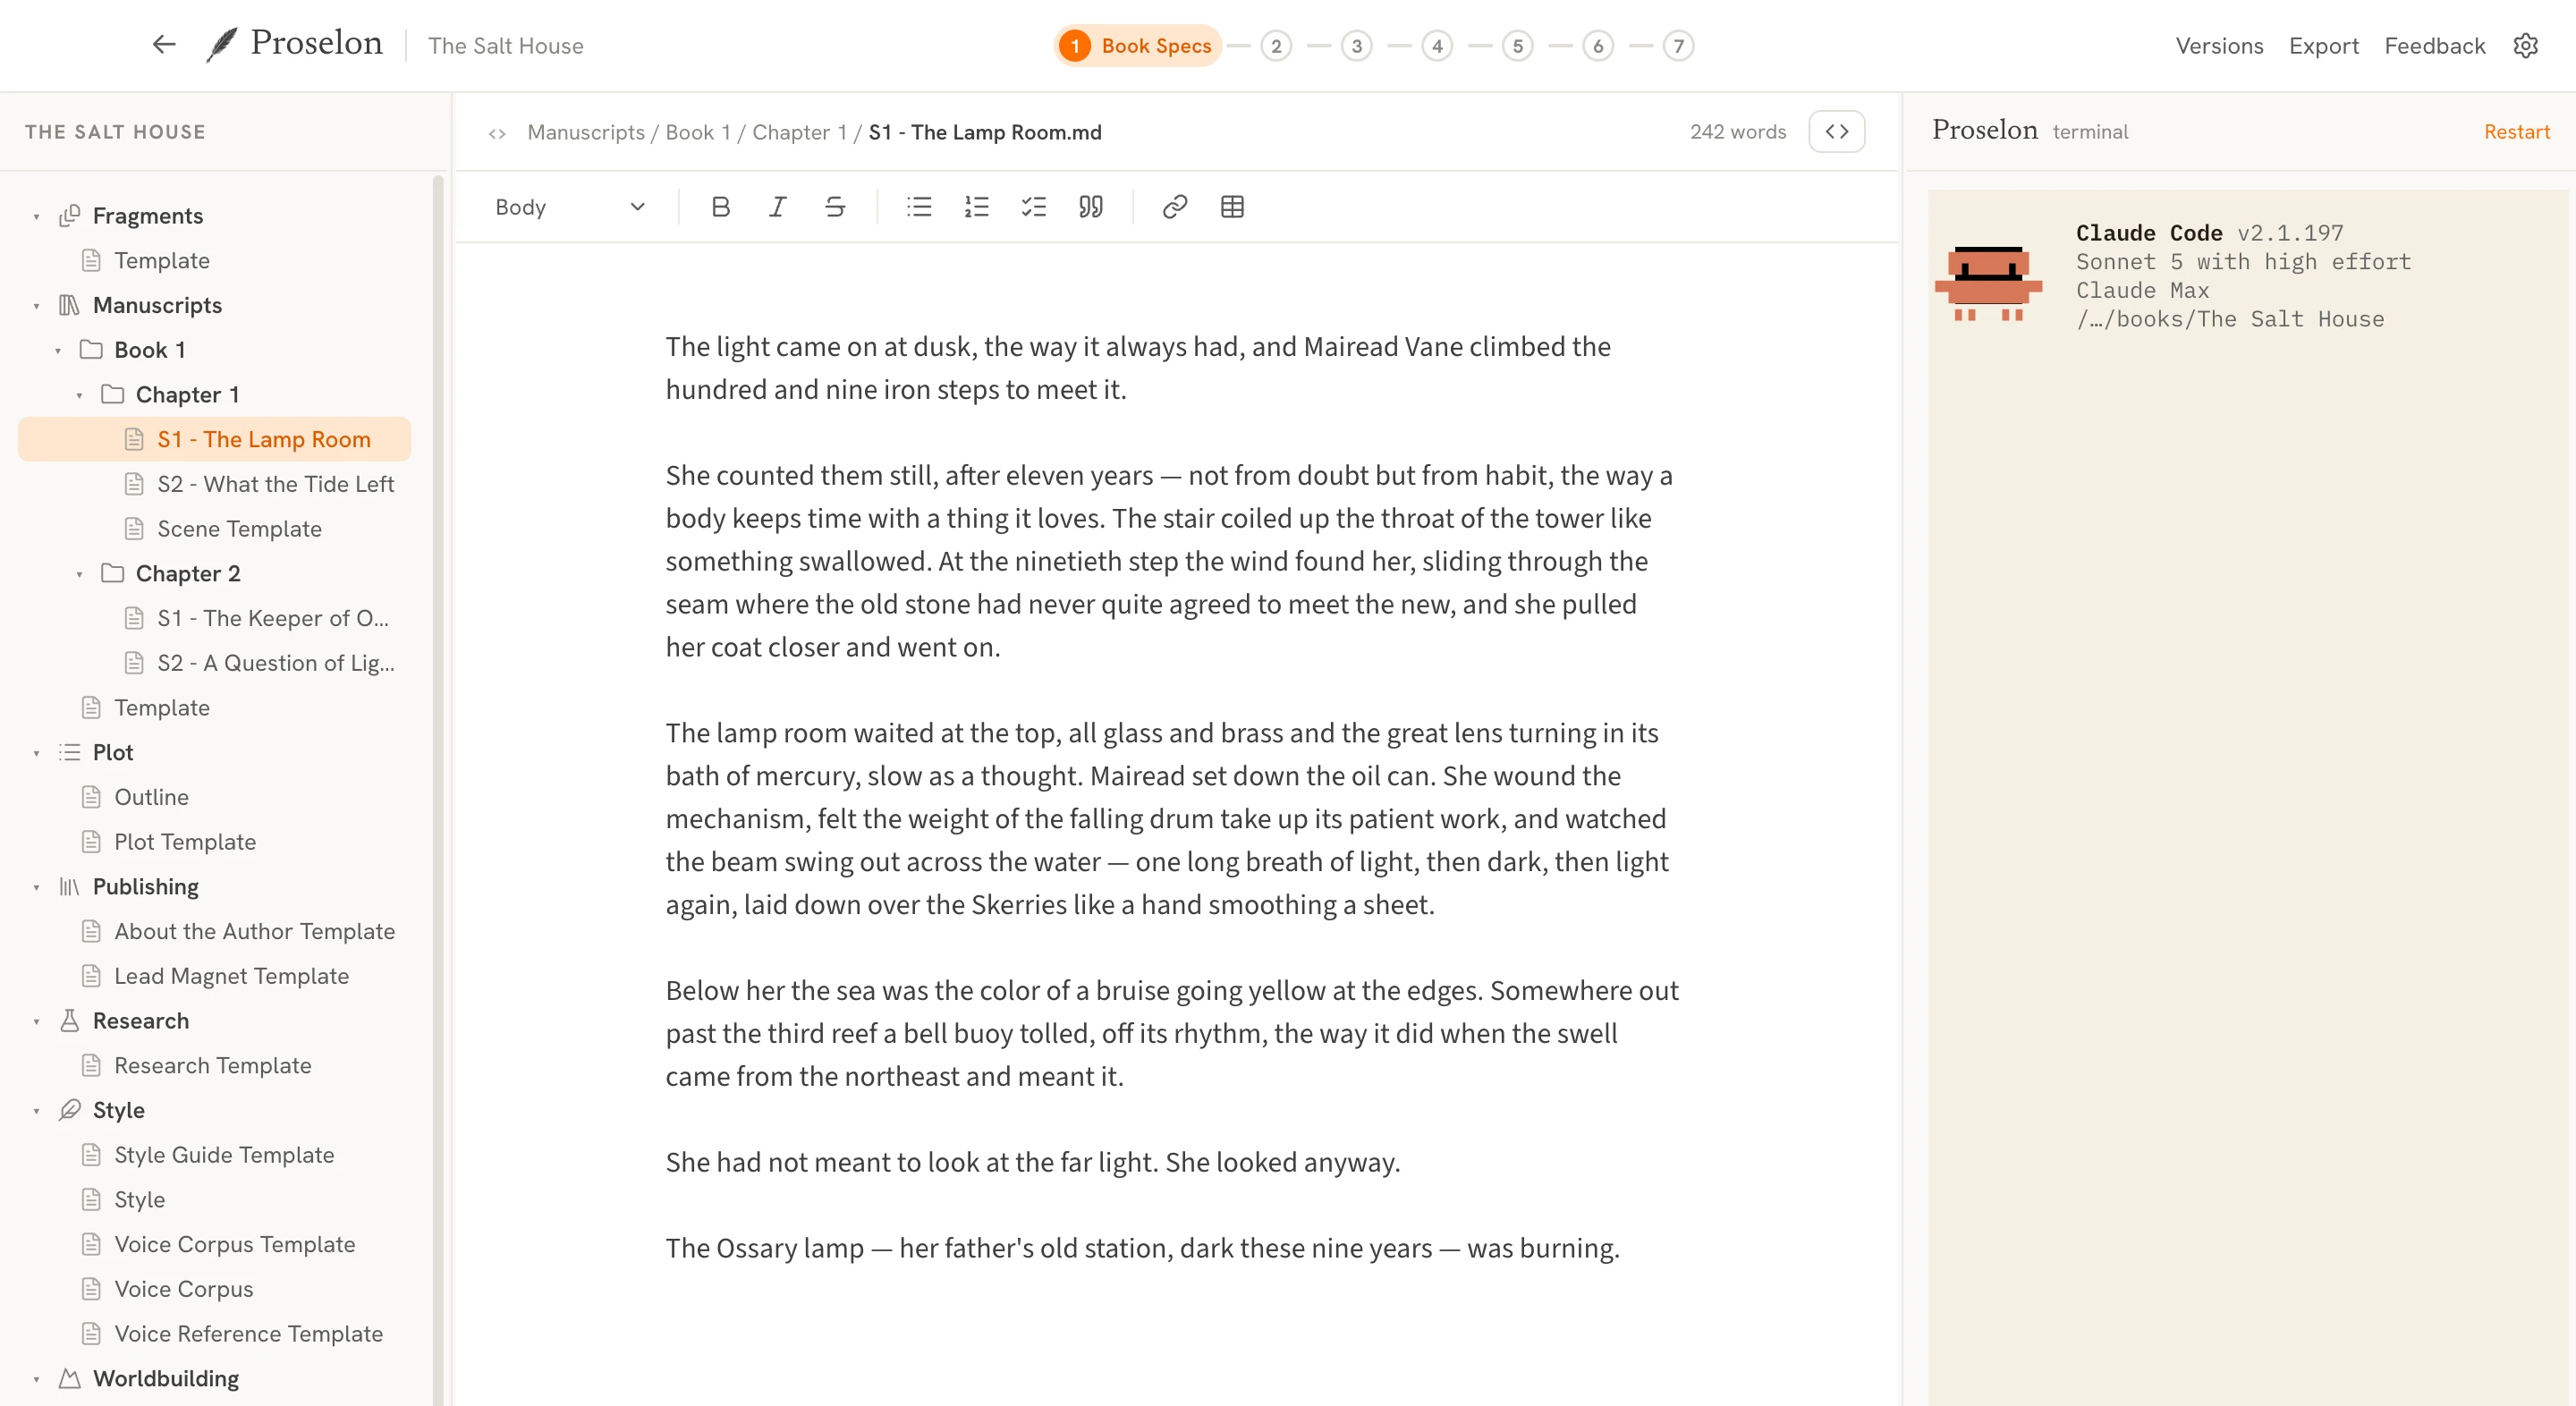The image size is (2576, 1406).
Task: Go to workflow step 7
Action: click(1678, 46)
